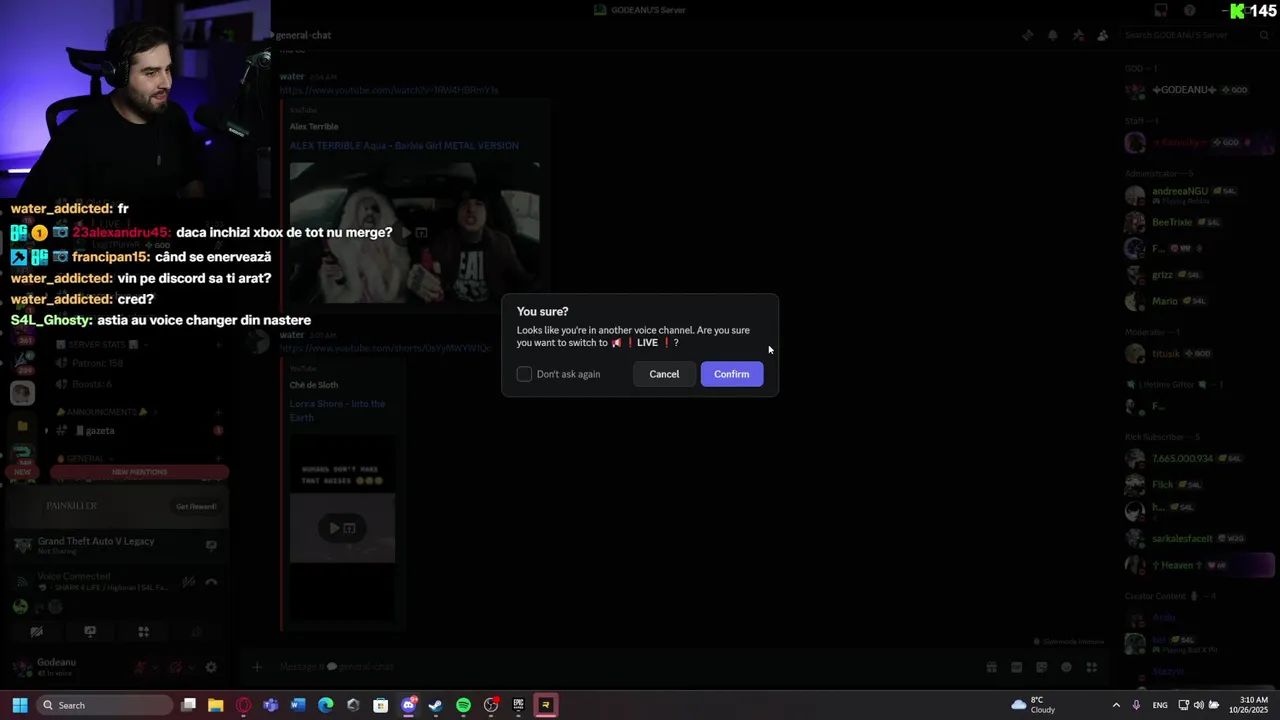Open Discord User Settings gear
Screen dimensions: 1280x720
pos(211,667)
